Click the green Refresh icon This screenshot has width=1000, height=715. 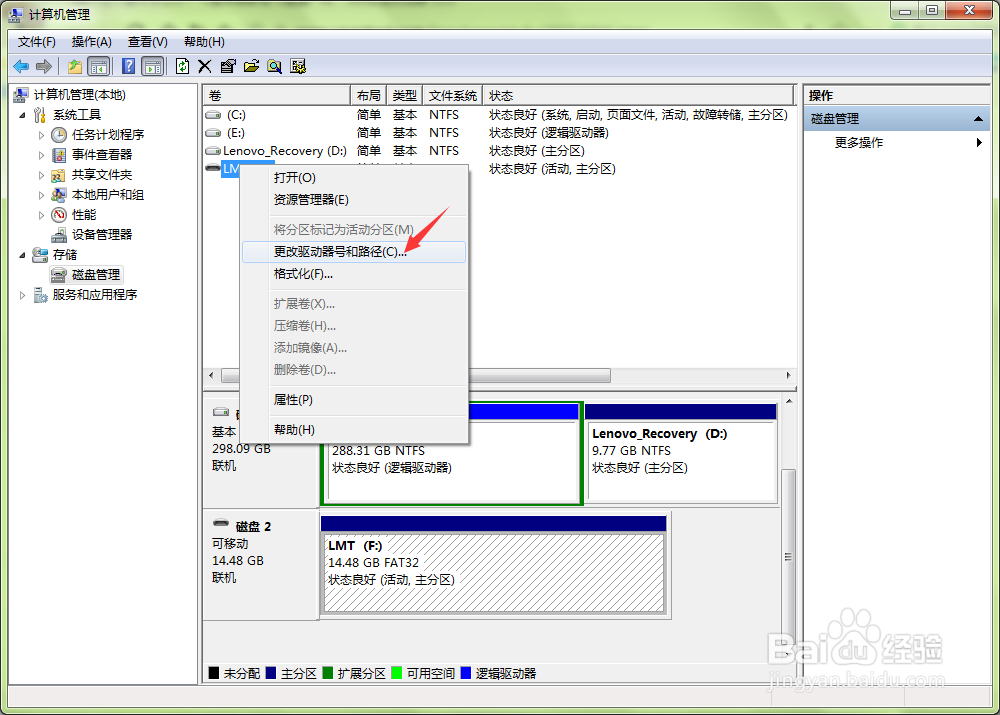click(x=182, y=66)
